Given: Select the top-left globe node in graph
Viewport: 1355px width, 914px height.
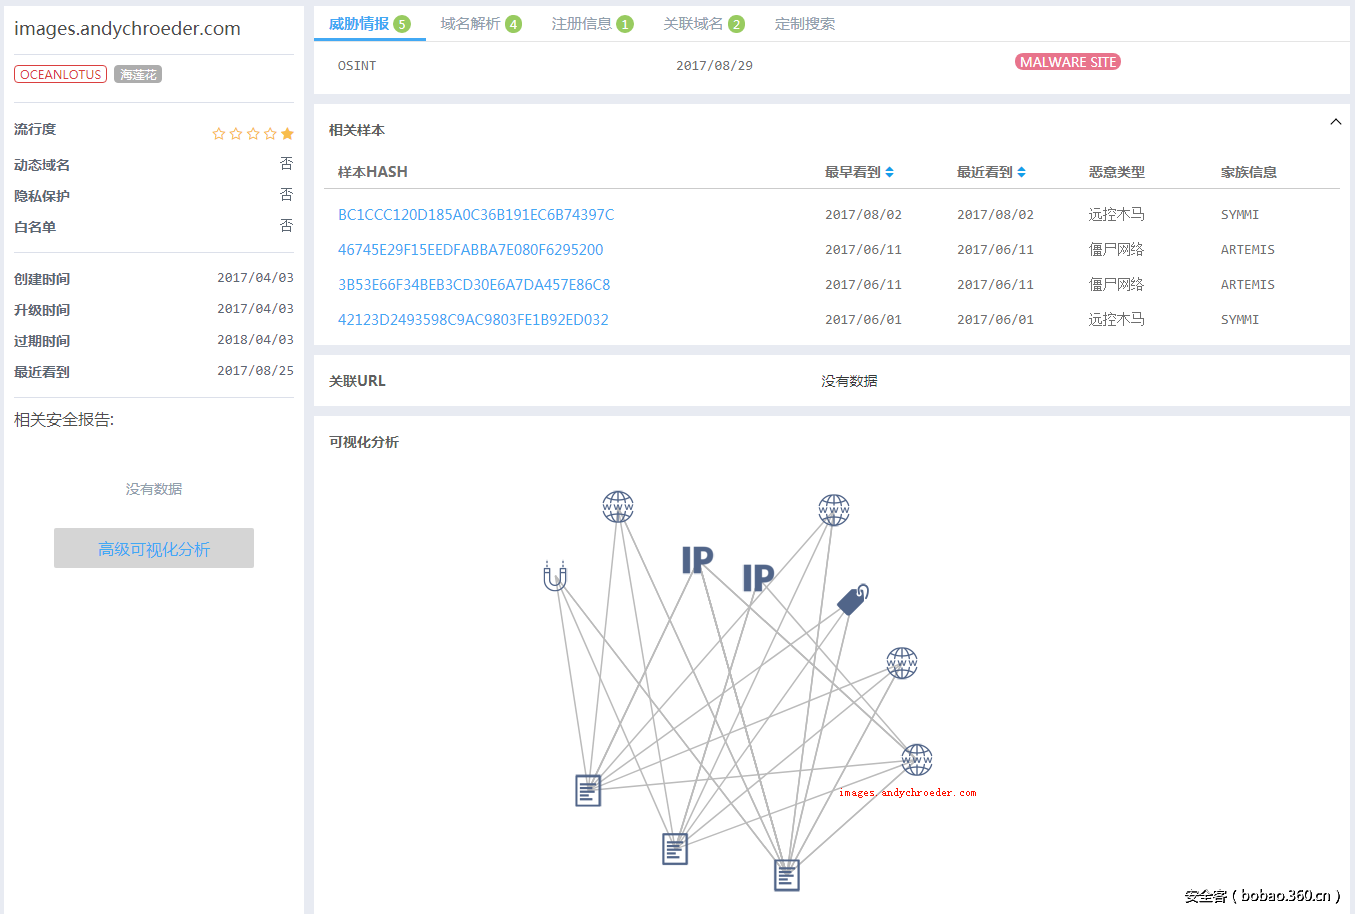Looking at the screenshot, I should 618,507.
